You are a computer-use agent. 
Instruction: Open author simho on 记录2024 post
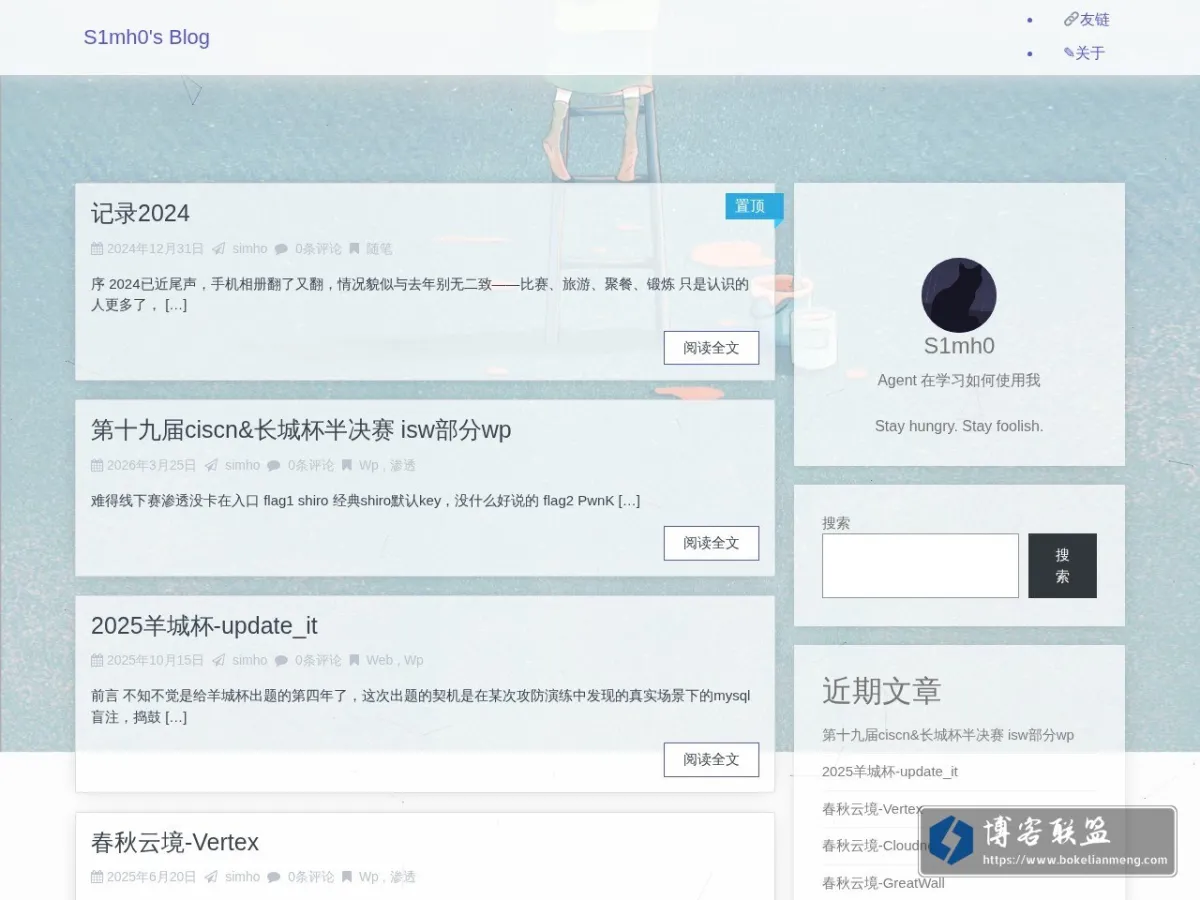[x=250, y=249]
